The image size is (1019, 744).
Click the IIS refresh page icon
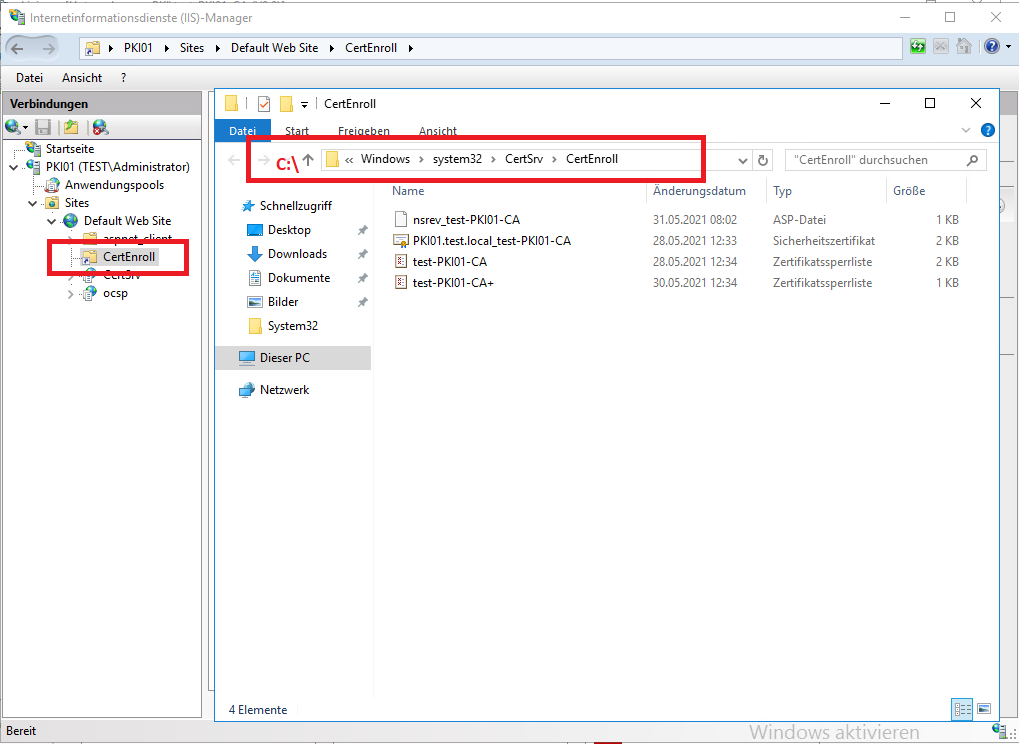coord(918,47)
